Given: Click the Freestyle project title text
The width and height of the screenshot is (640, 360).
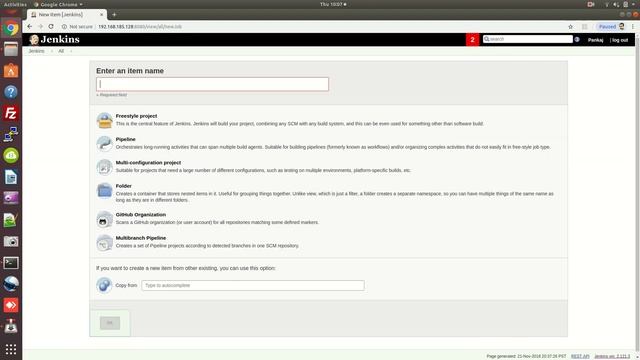Looking at the screenshot, I should [x=136, y=116].
